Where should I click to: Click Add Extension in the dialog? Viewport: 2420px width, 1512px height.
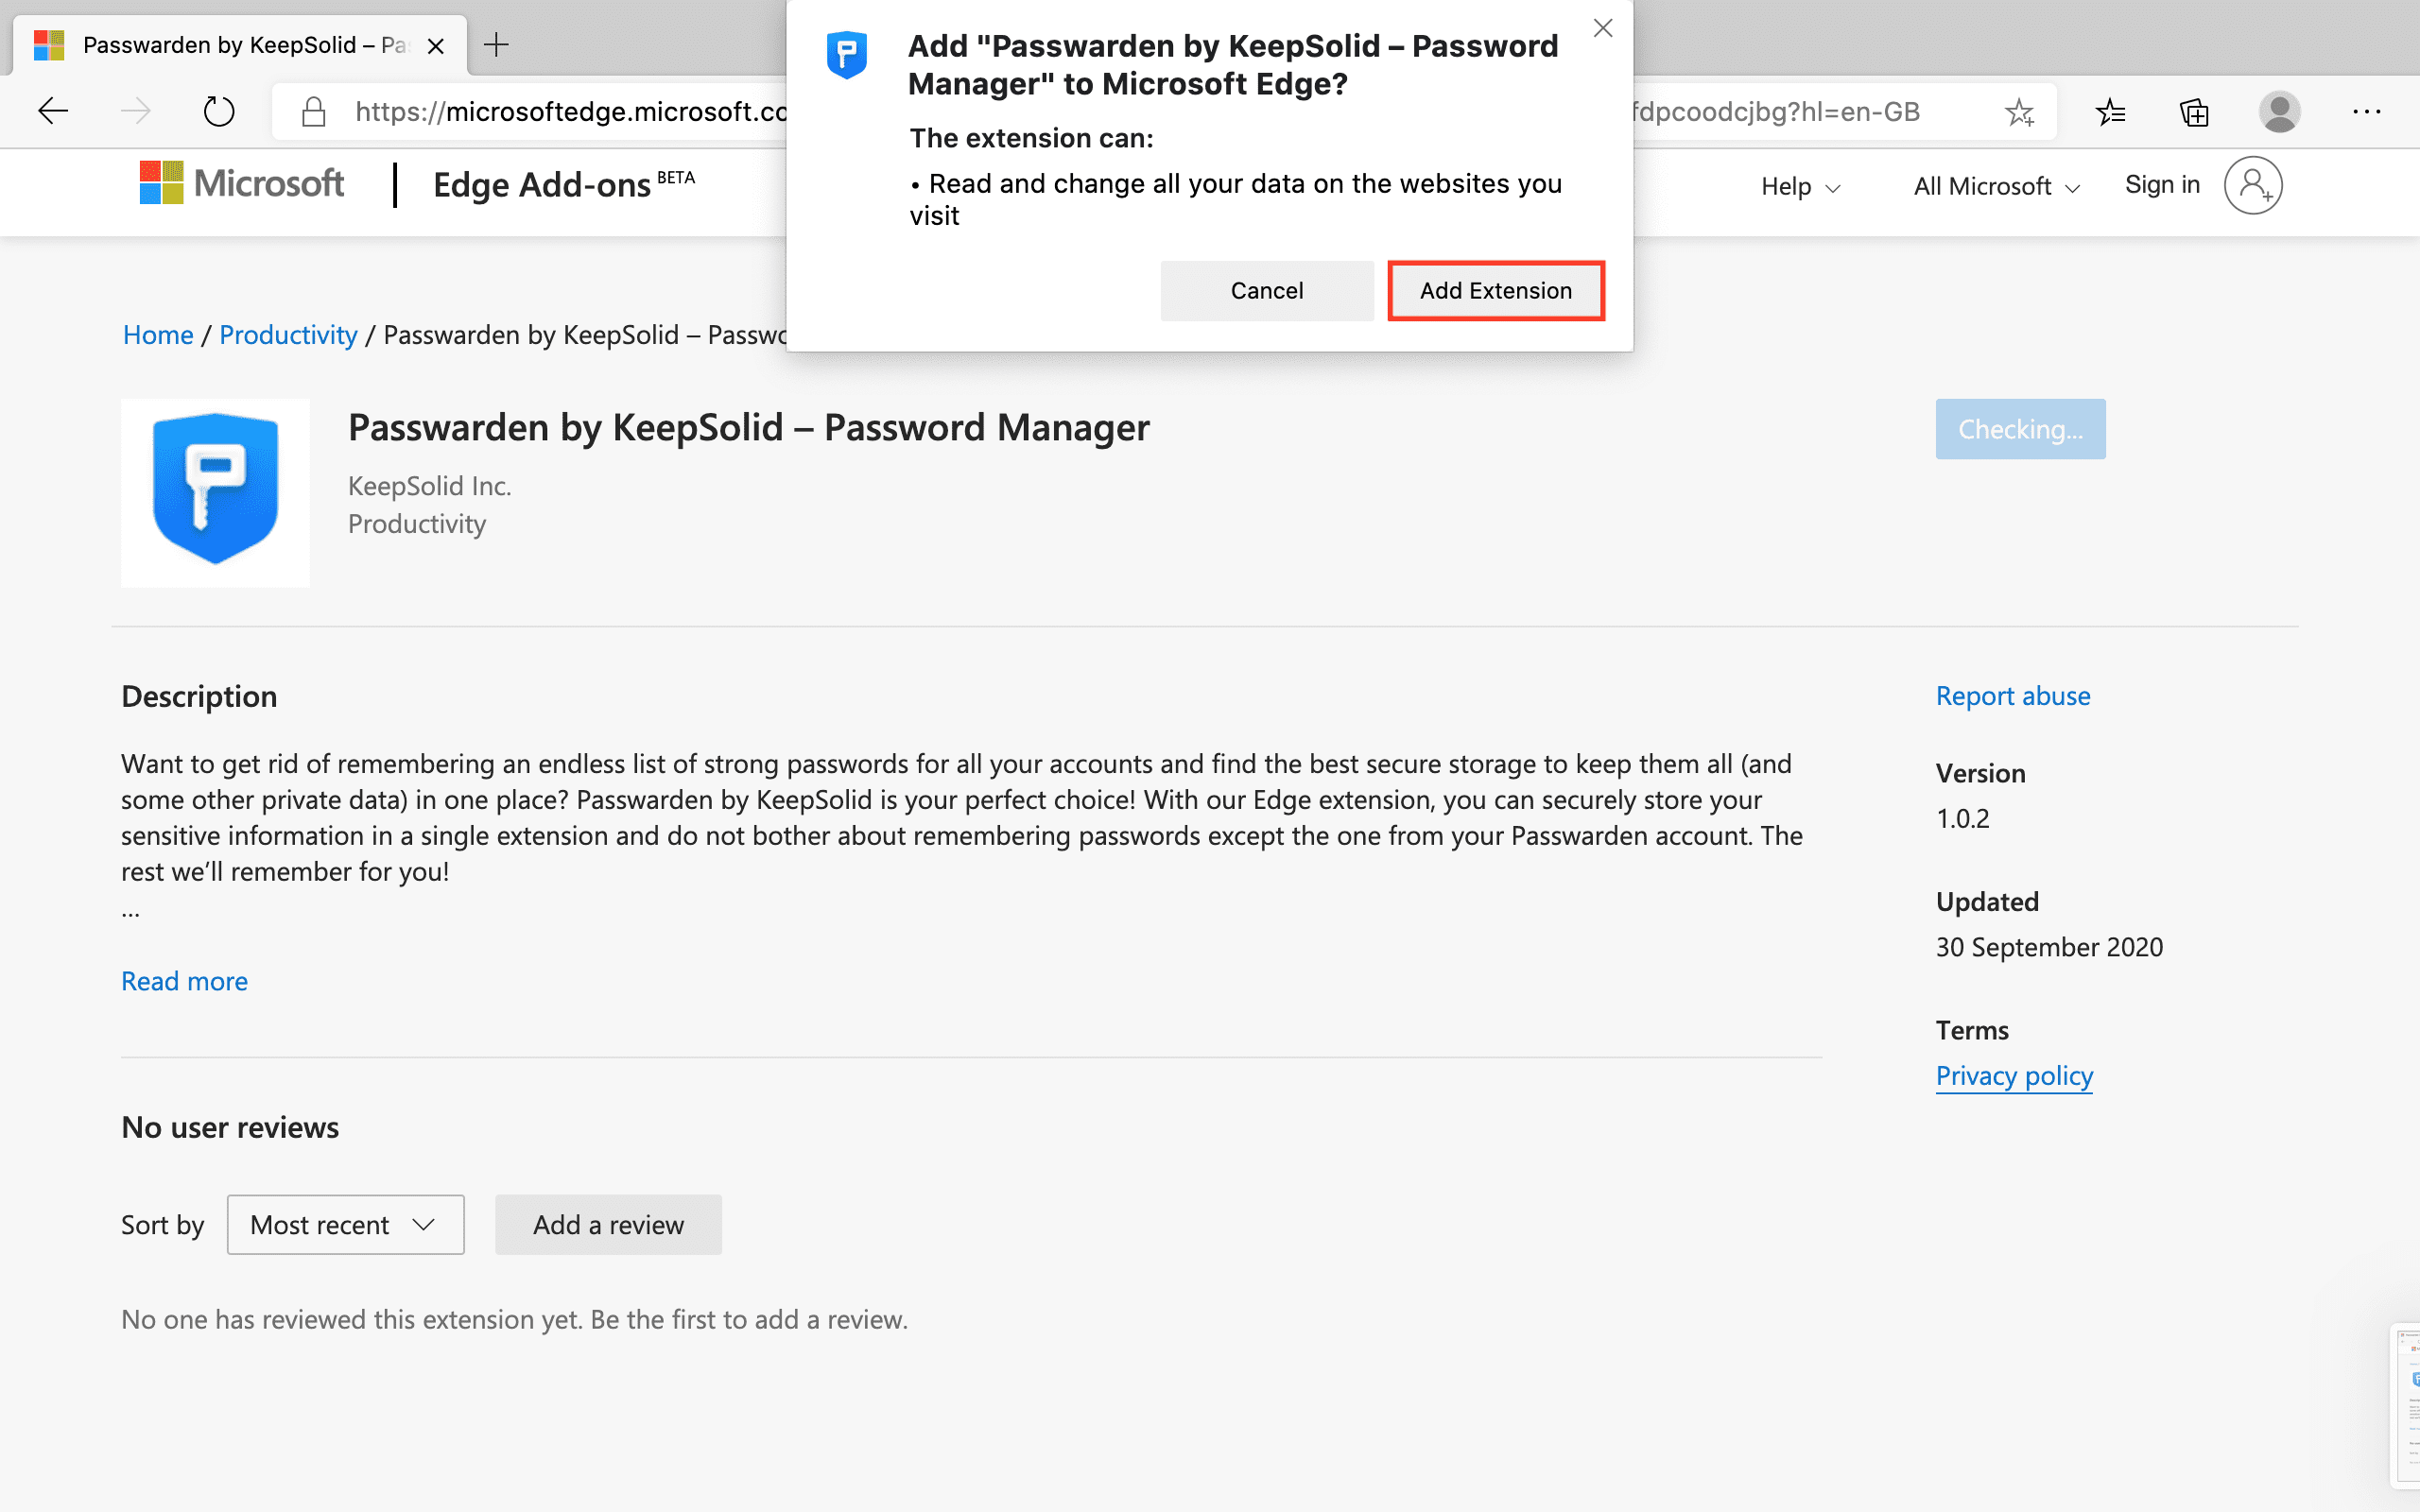click(1495, 291)
